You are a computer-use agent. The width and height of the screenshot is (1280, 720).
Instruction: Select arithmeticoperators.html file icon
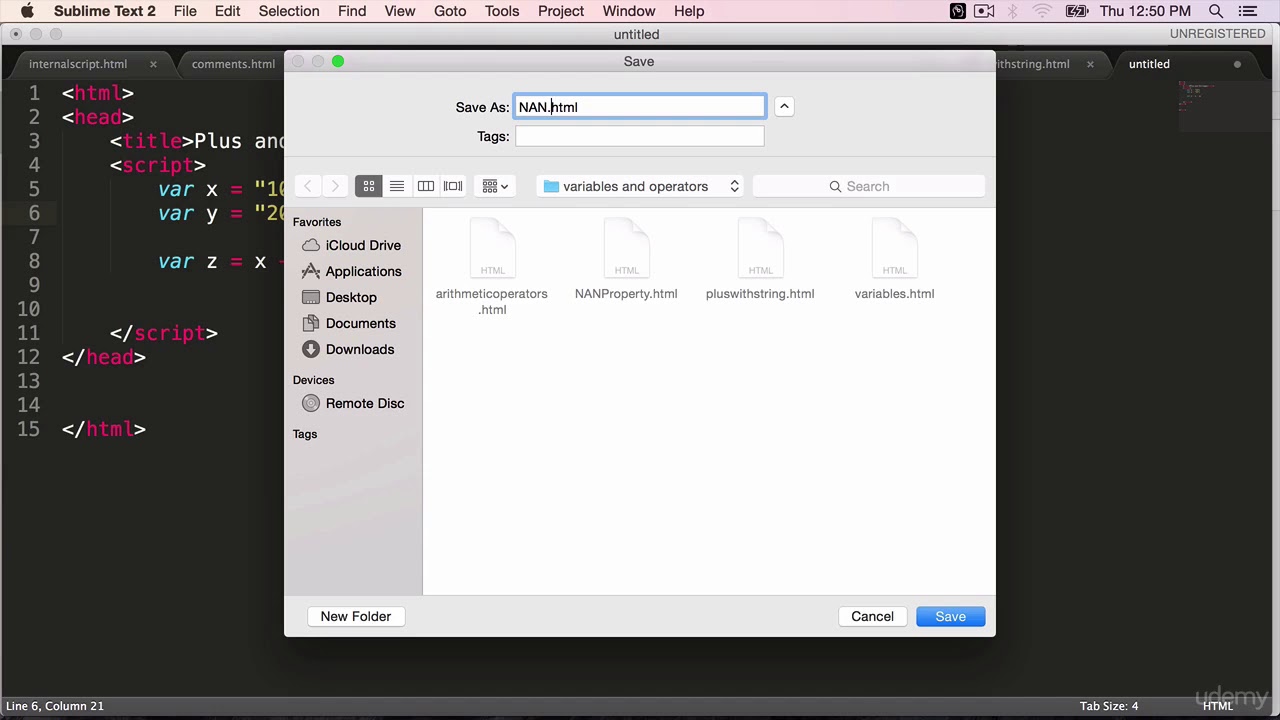(x=492, y=250)
